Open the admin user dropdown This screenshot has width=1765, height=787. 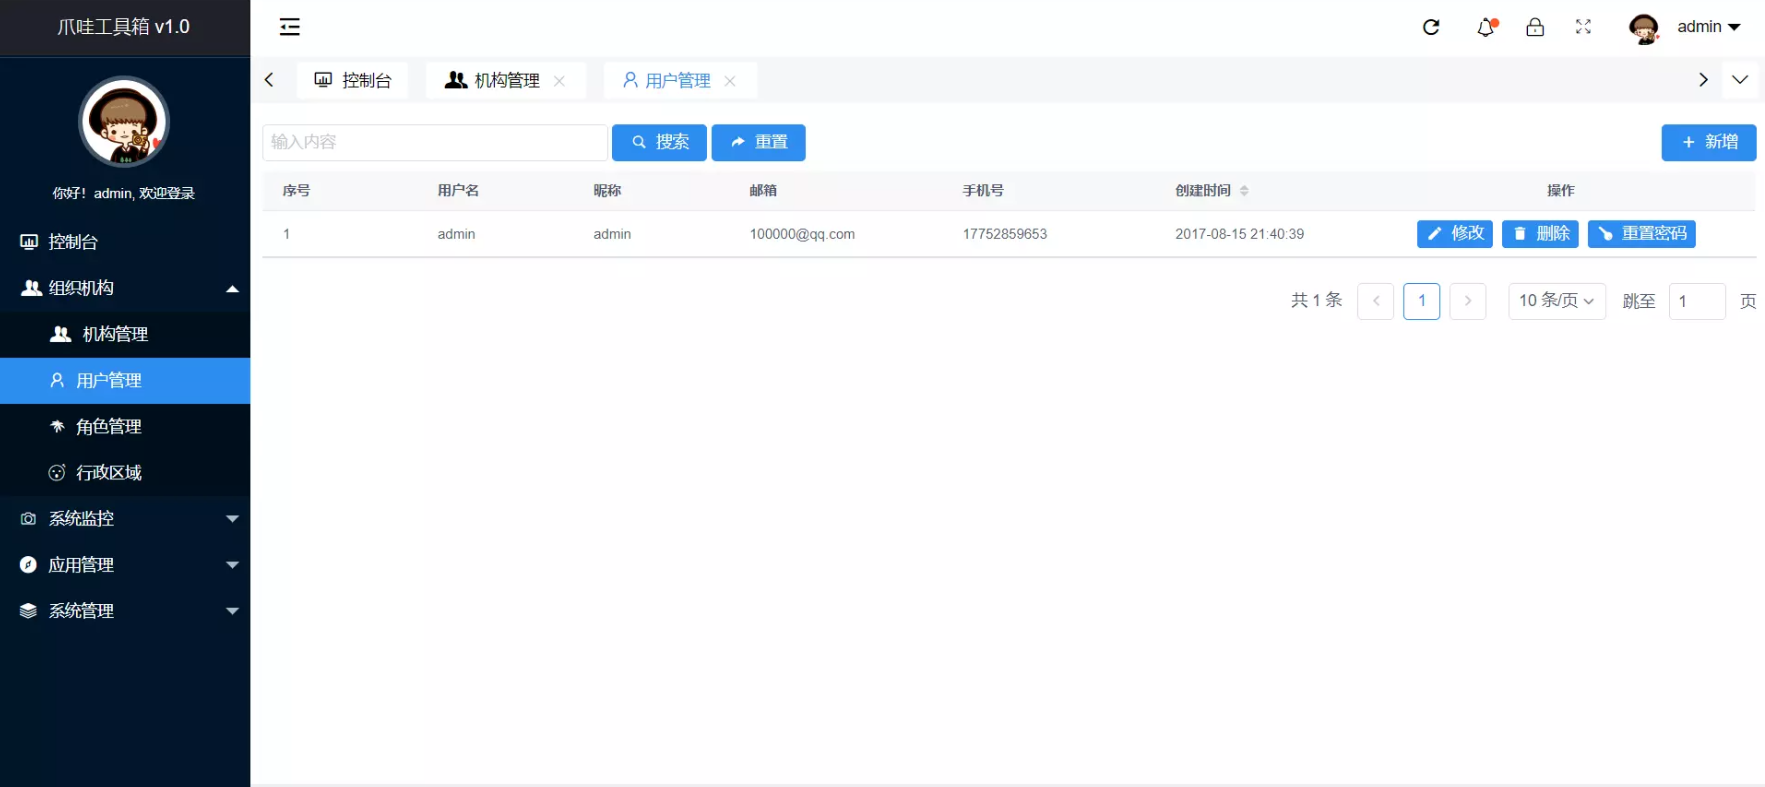click(1709, 27)
